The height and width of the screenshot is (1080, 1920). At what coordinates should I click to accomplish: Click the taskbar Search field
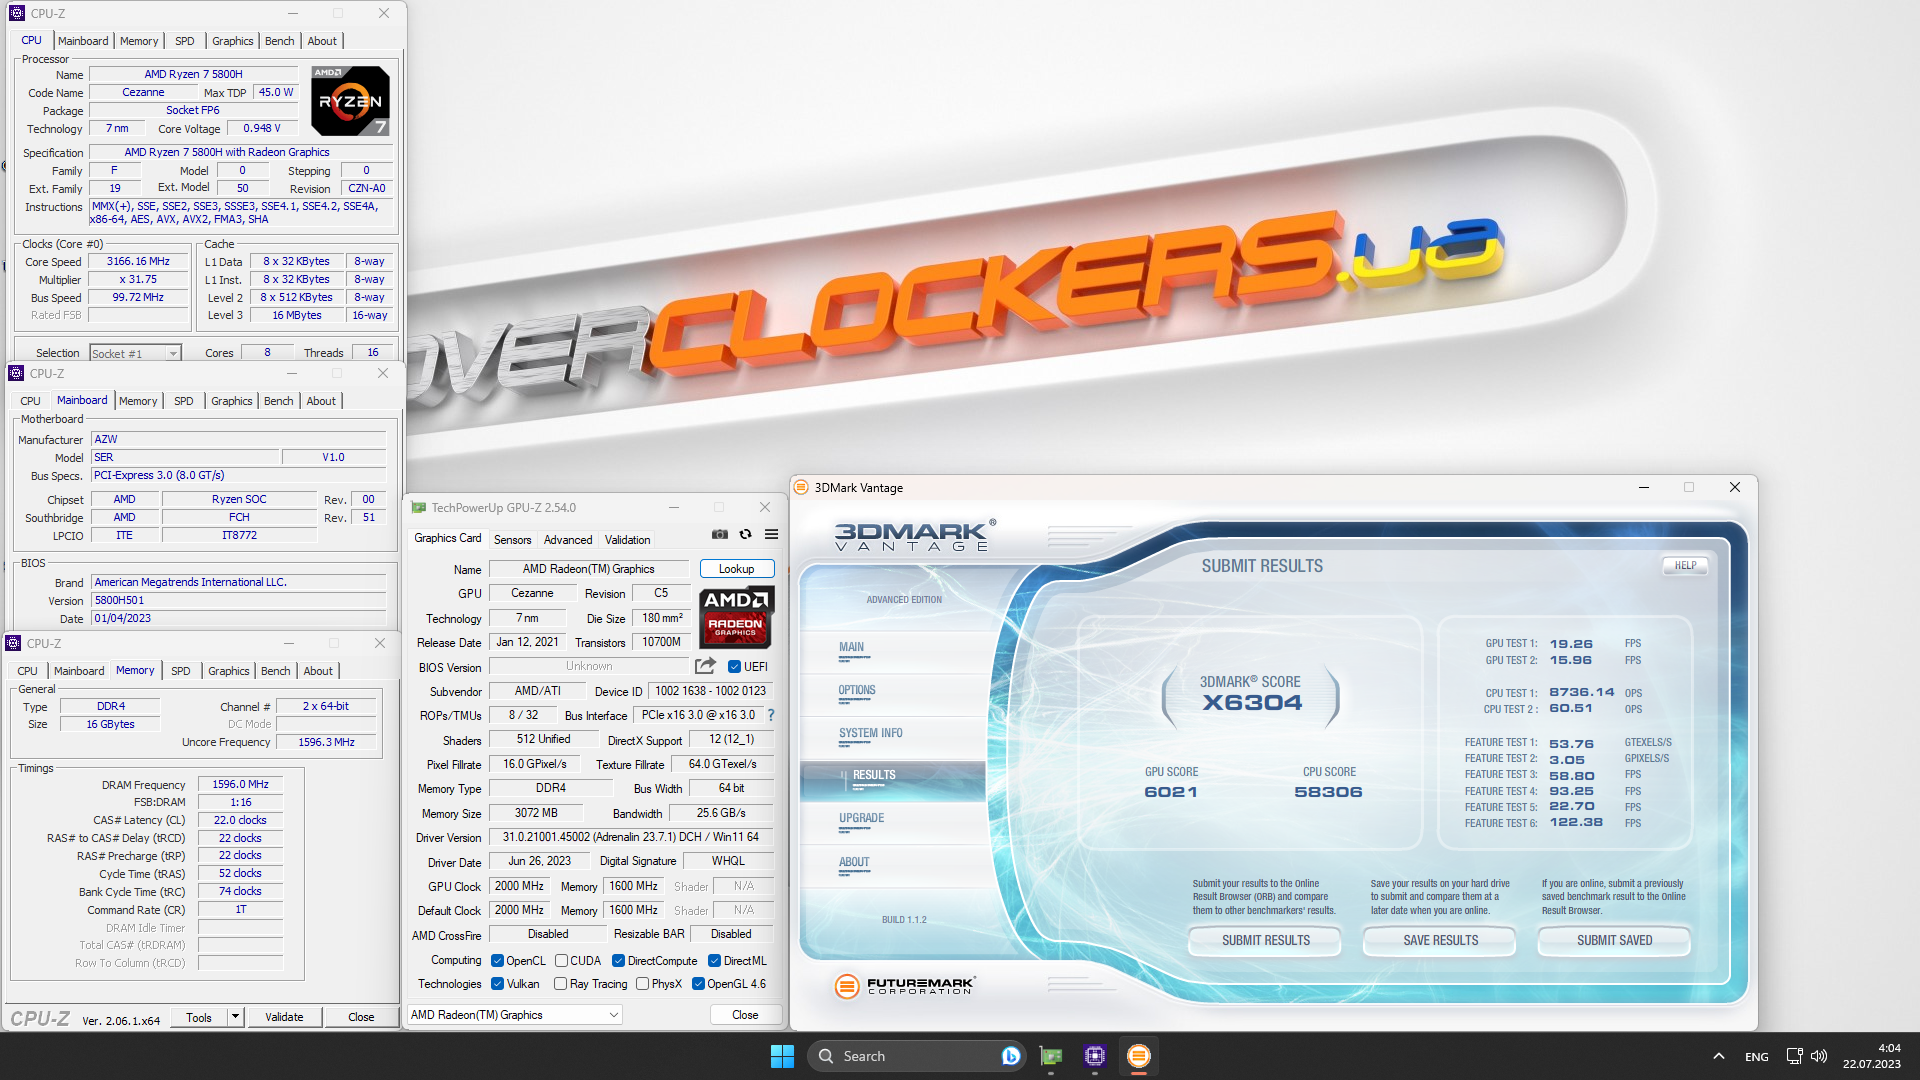pos(916,1056)
